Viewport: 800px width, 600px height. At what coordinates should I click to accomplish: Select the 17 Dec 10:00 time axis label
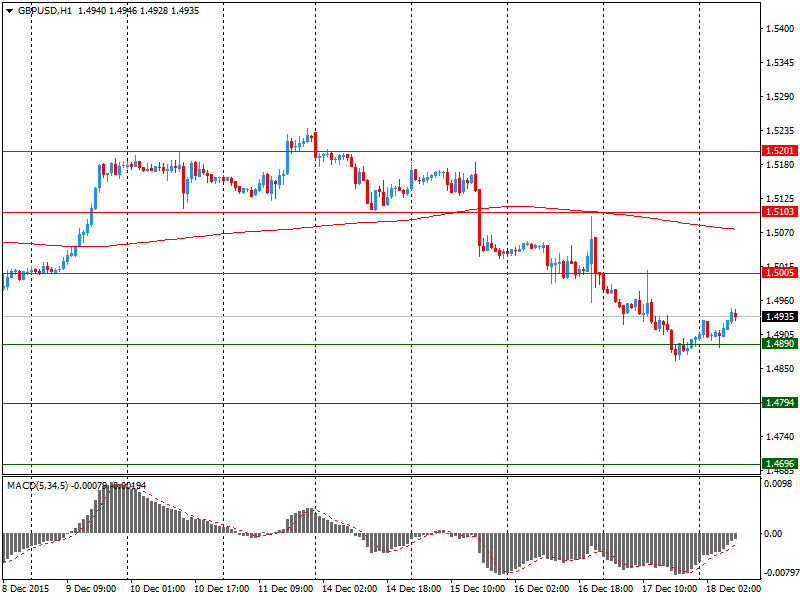(670, 589)
